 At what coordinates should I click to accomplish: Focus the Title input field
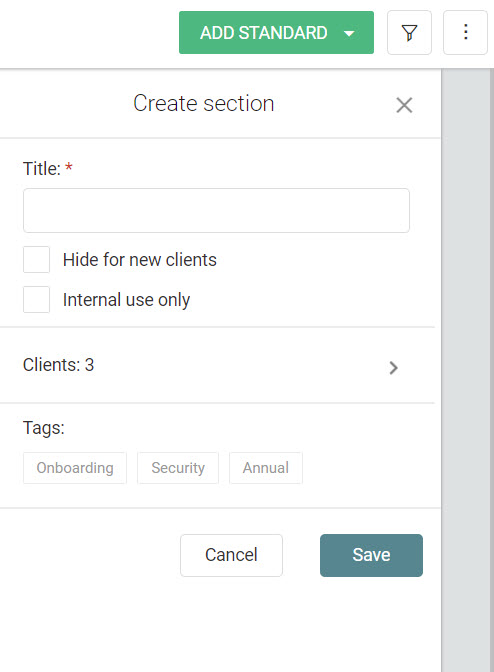[216, 210]
